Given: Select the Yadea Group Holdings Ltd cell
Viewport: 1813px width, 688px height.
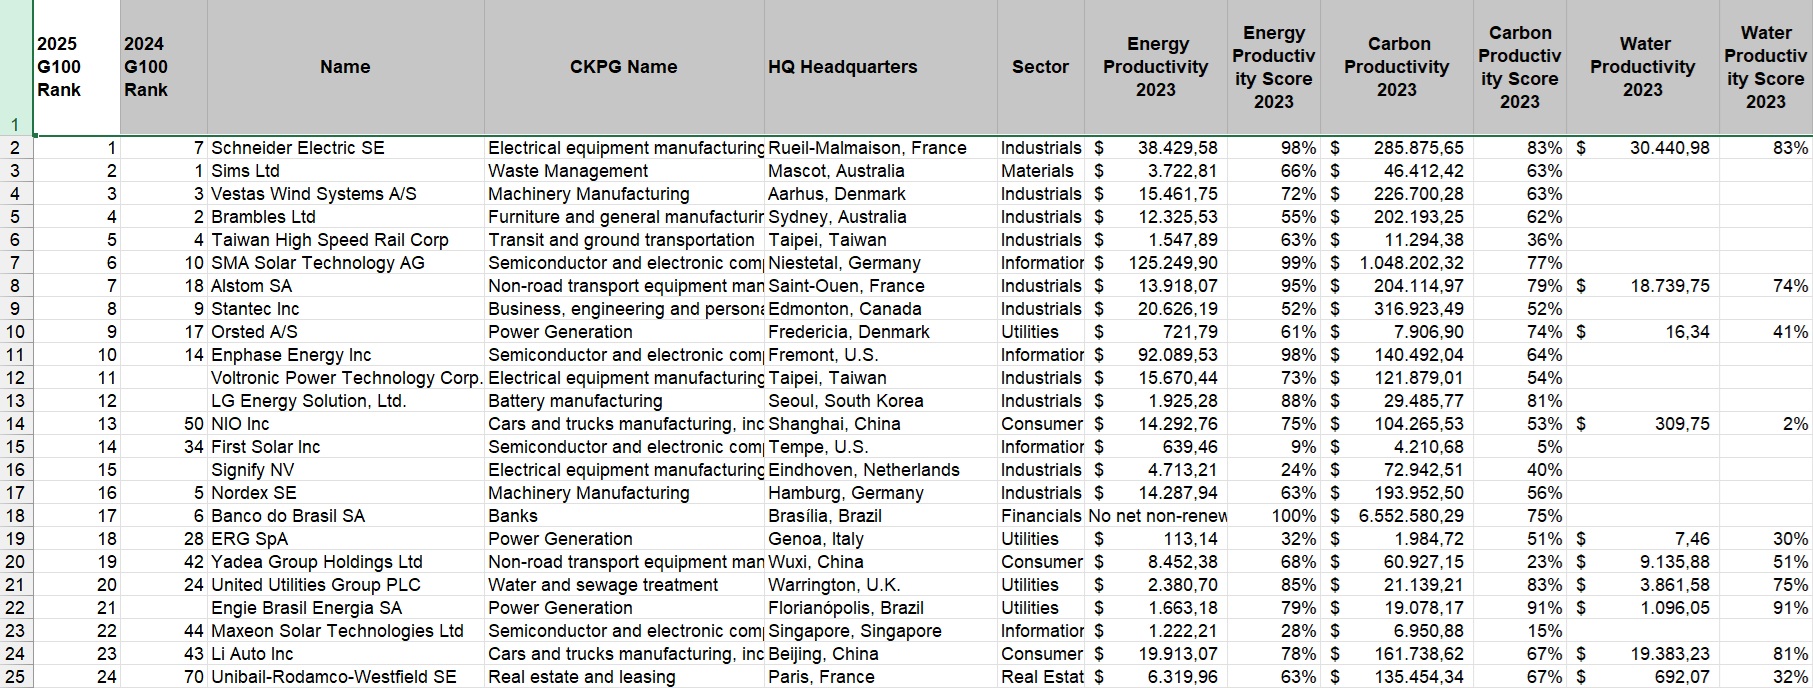Looking at the screenshot, I should 346,562.
